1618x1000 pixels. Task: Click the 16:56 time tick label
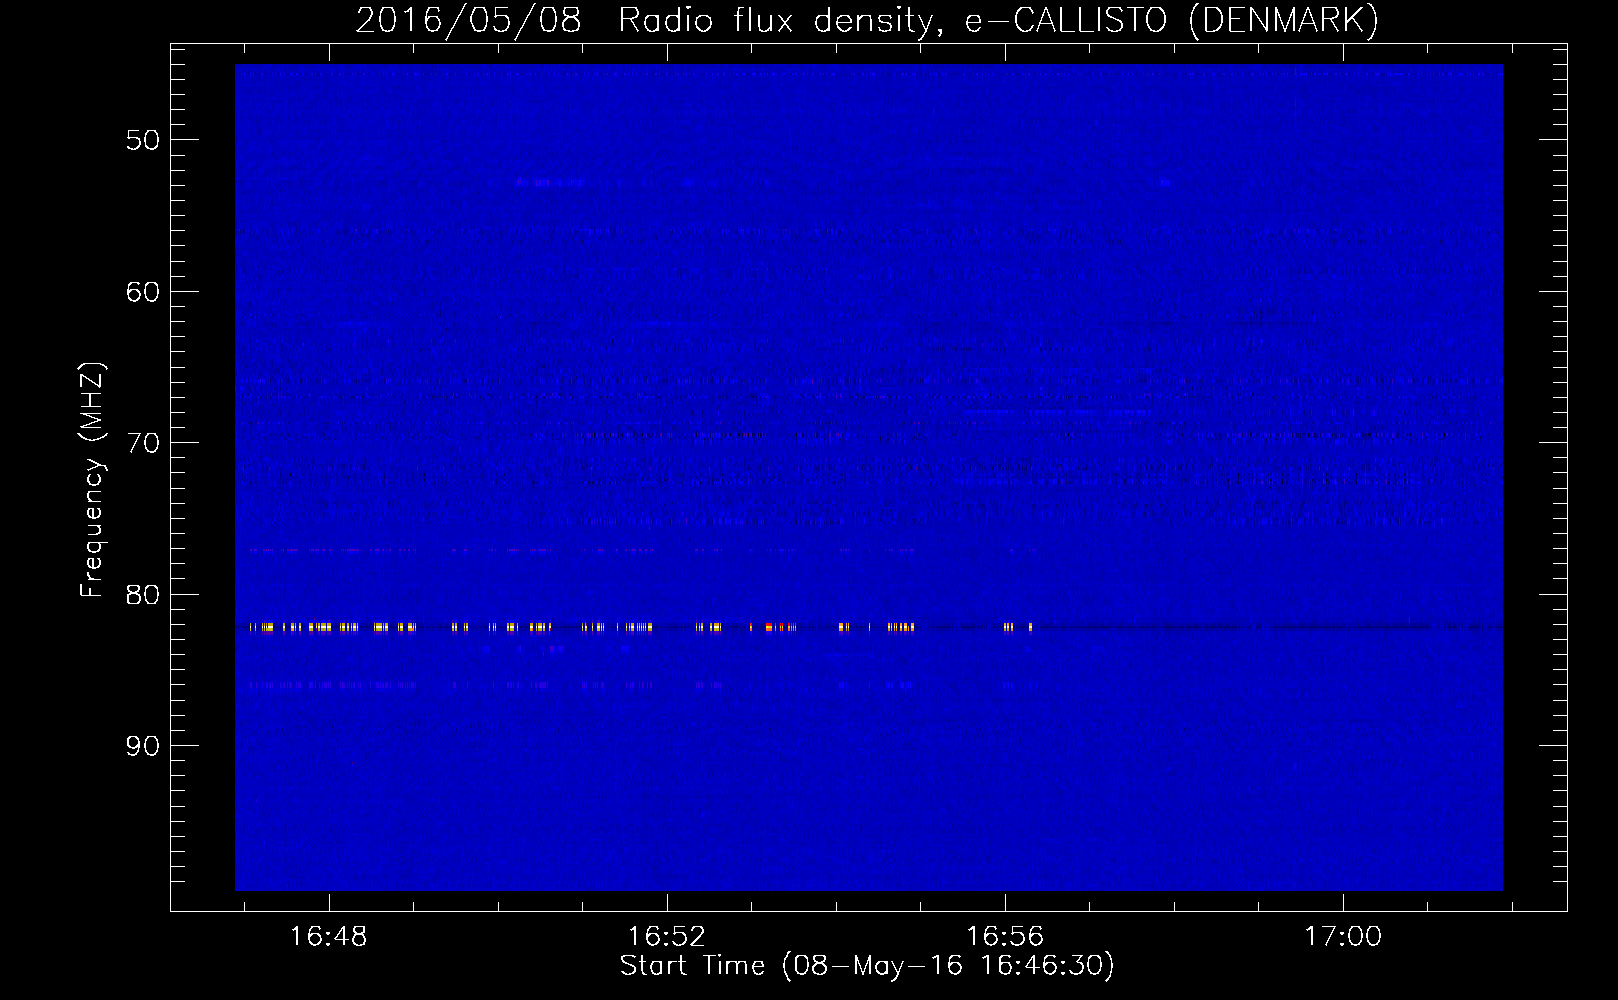(1005, 936)
